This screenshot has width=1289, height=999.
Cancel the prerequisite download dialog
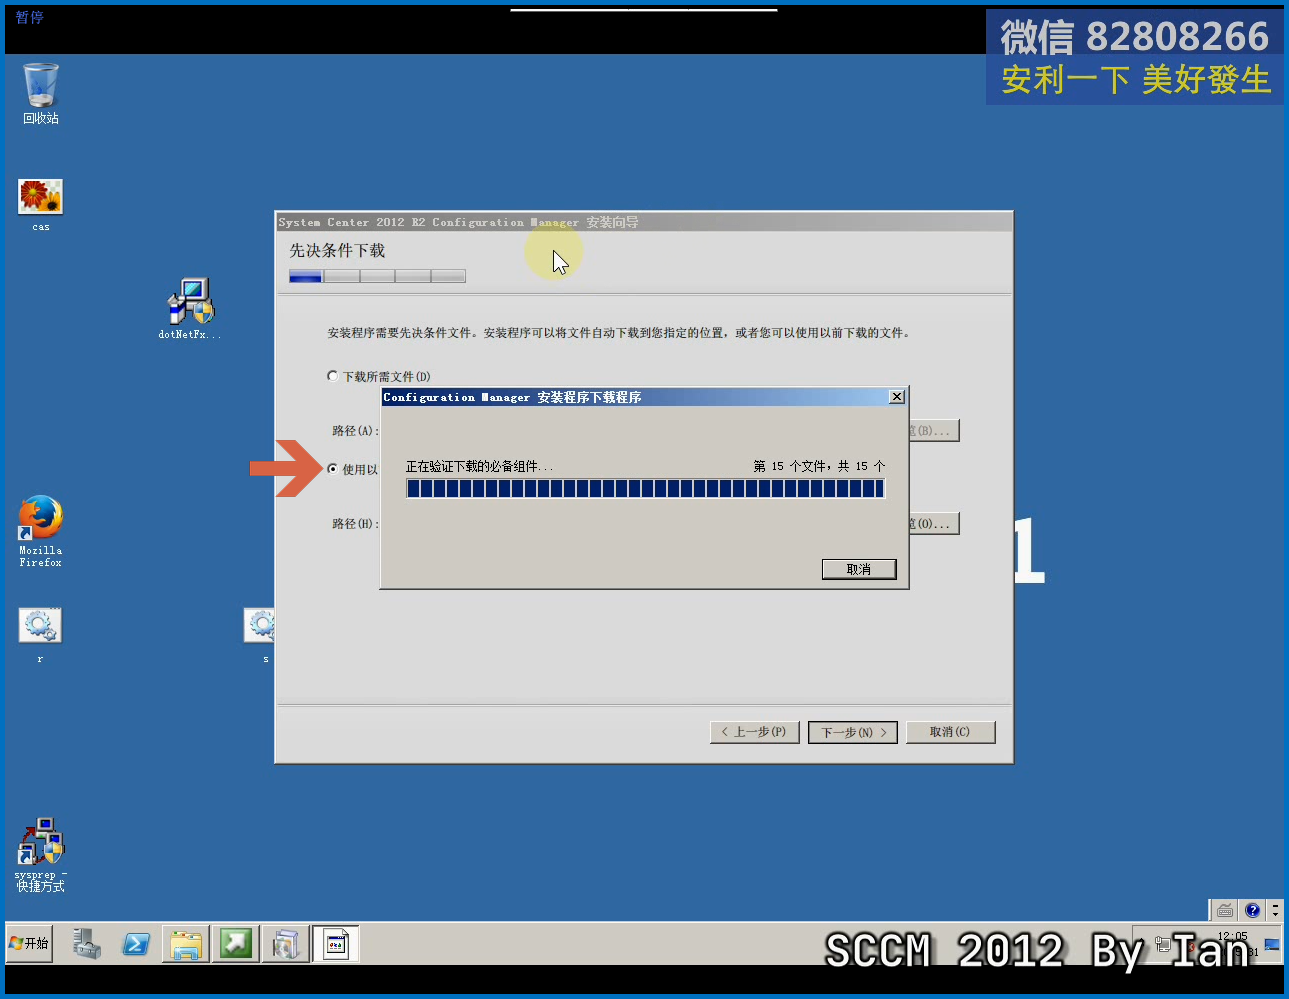859,569
